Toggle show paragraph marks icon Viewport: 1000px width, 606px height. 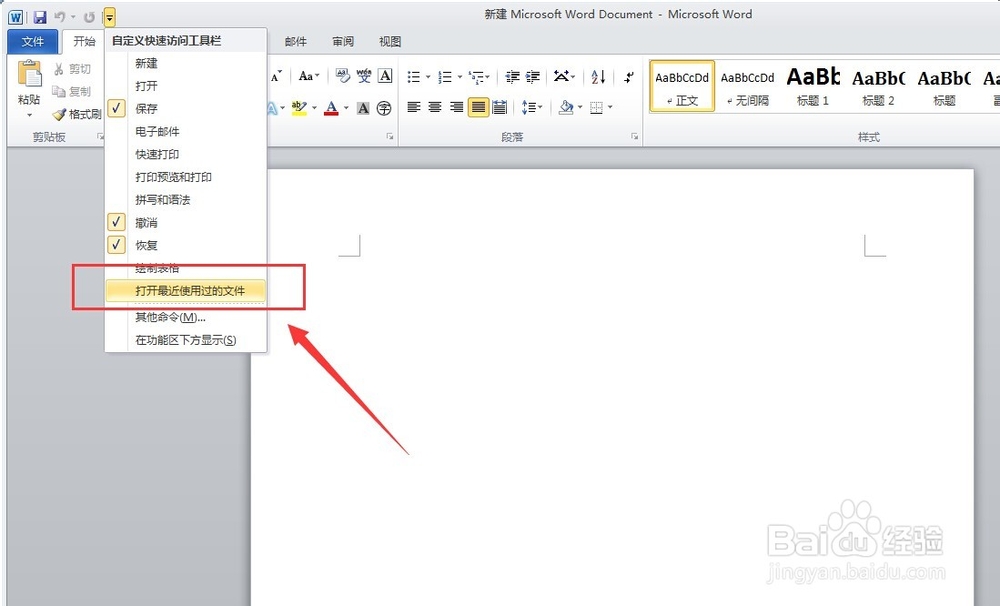pyautogui.click(x=629, y=77)
